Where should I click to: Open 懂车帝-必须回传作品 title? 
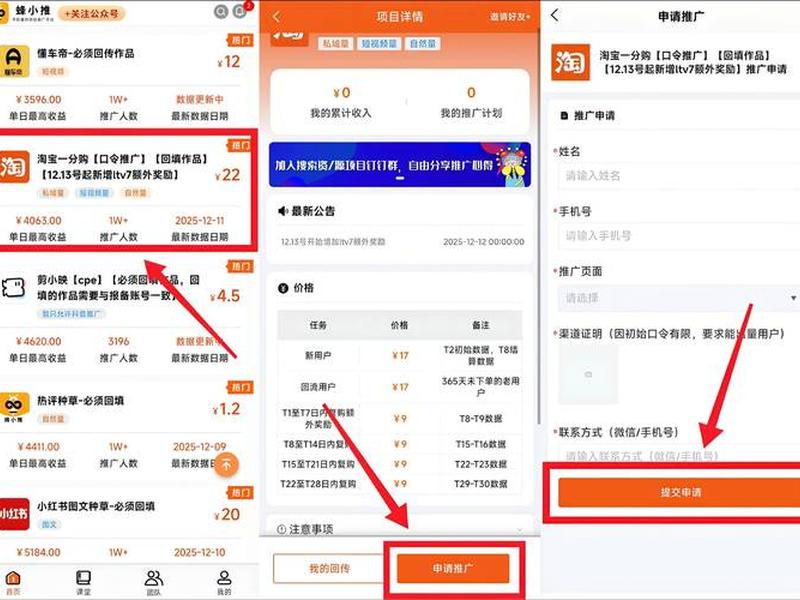tap(86, 54)
